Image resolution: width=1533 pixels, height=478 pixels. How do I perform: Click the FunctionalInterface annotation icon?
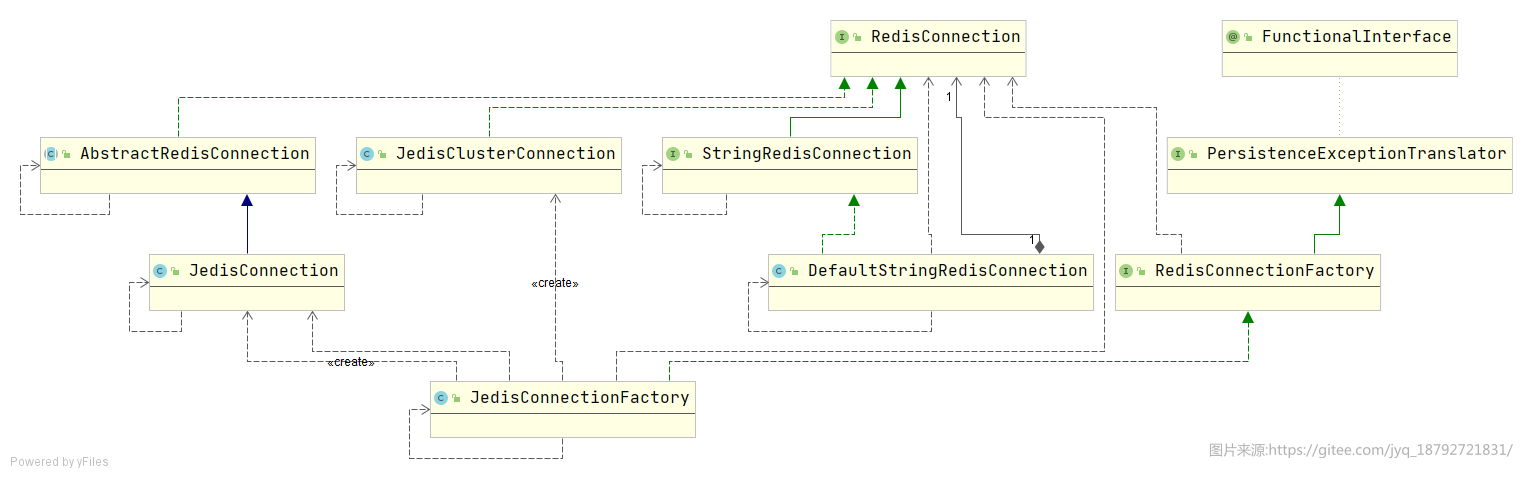click(x=1232, y=37)
